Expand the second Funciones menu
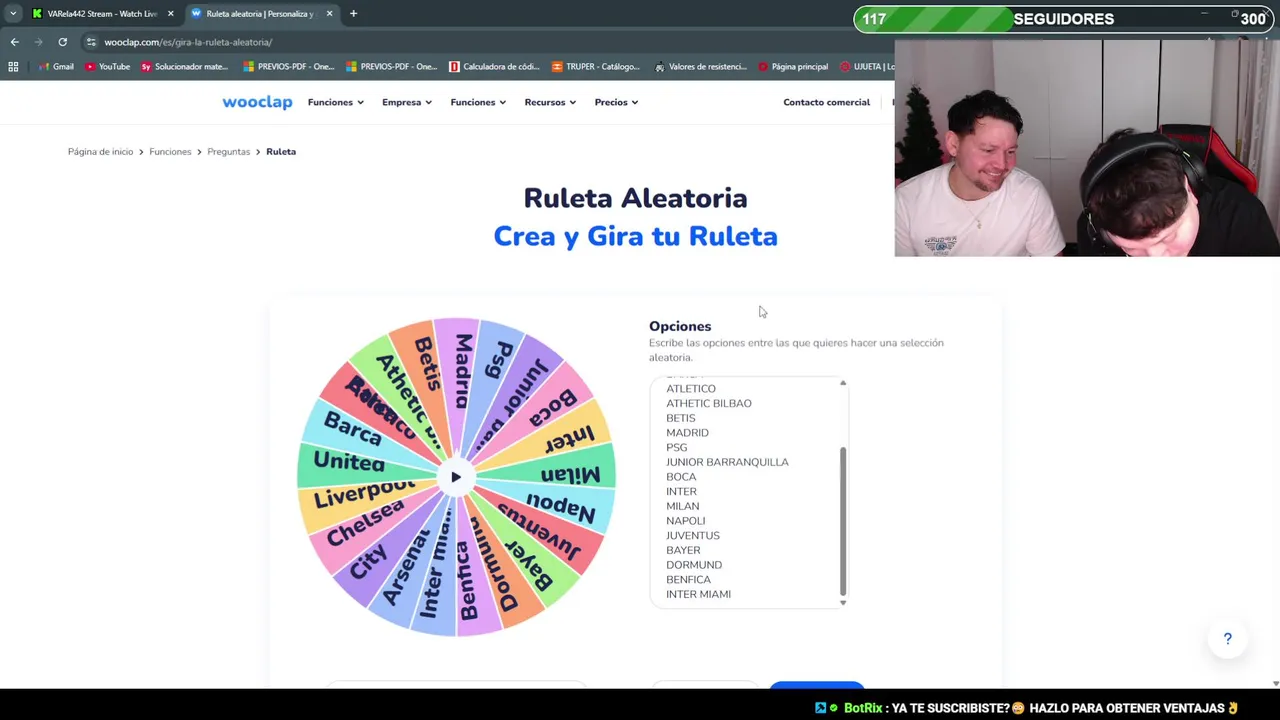This screenshot has width=1280, height=720. [x=478, y=102]
